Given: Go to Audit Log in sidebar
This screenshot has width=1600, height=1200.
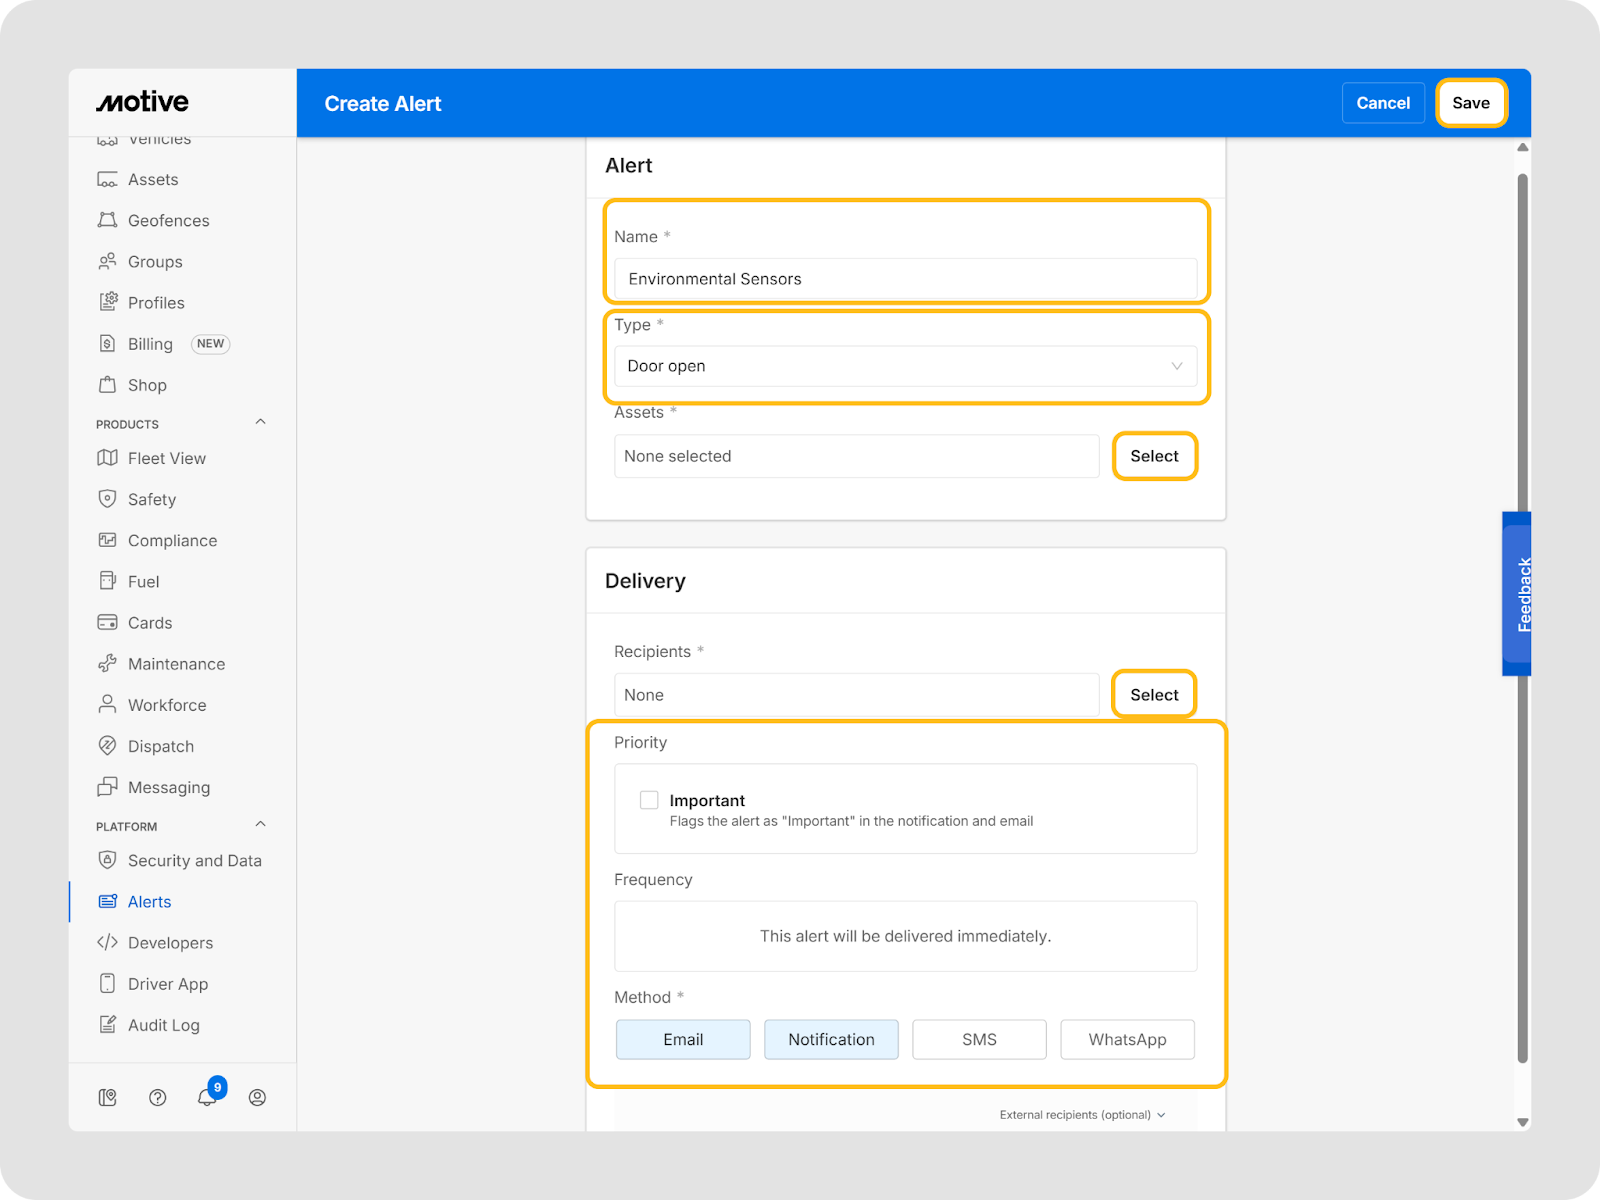Looking at the screenshot, I should point(163,1025).
